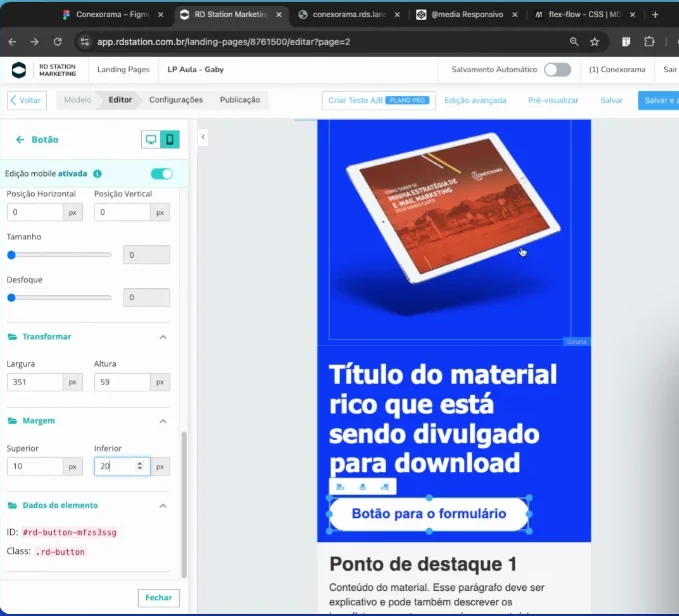The image size is (679, 616).
Task: Open the Configurações step
Action: point(176,100)
